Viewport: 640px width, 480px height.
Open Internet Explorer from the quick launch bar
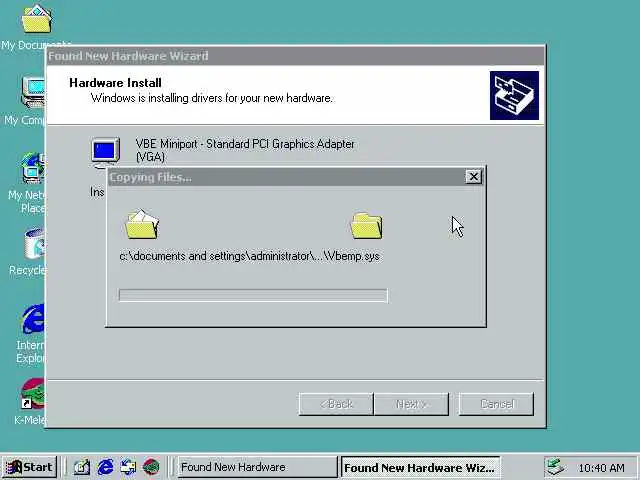click(x=105, y=467)
